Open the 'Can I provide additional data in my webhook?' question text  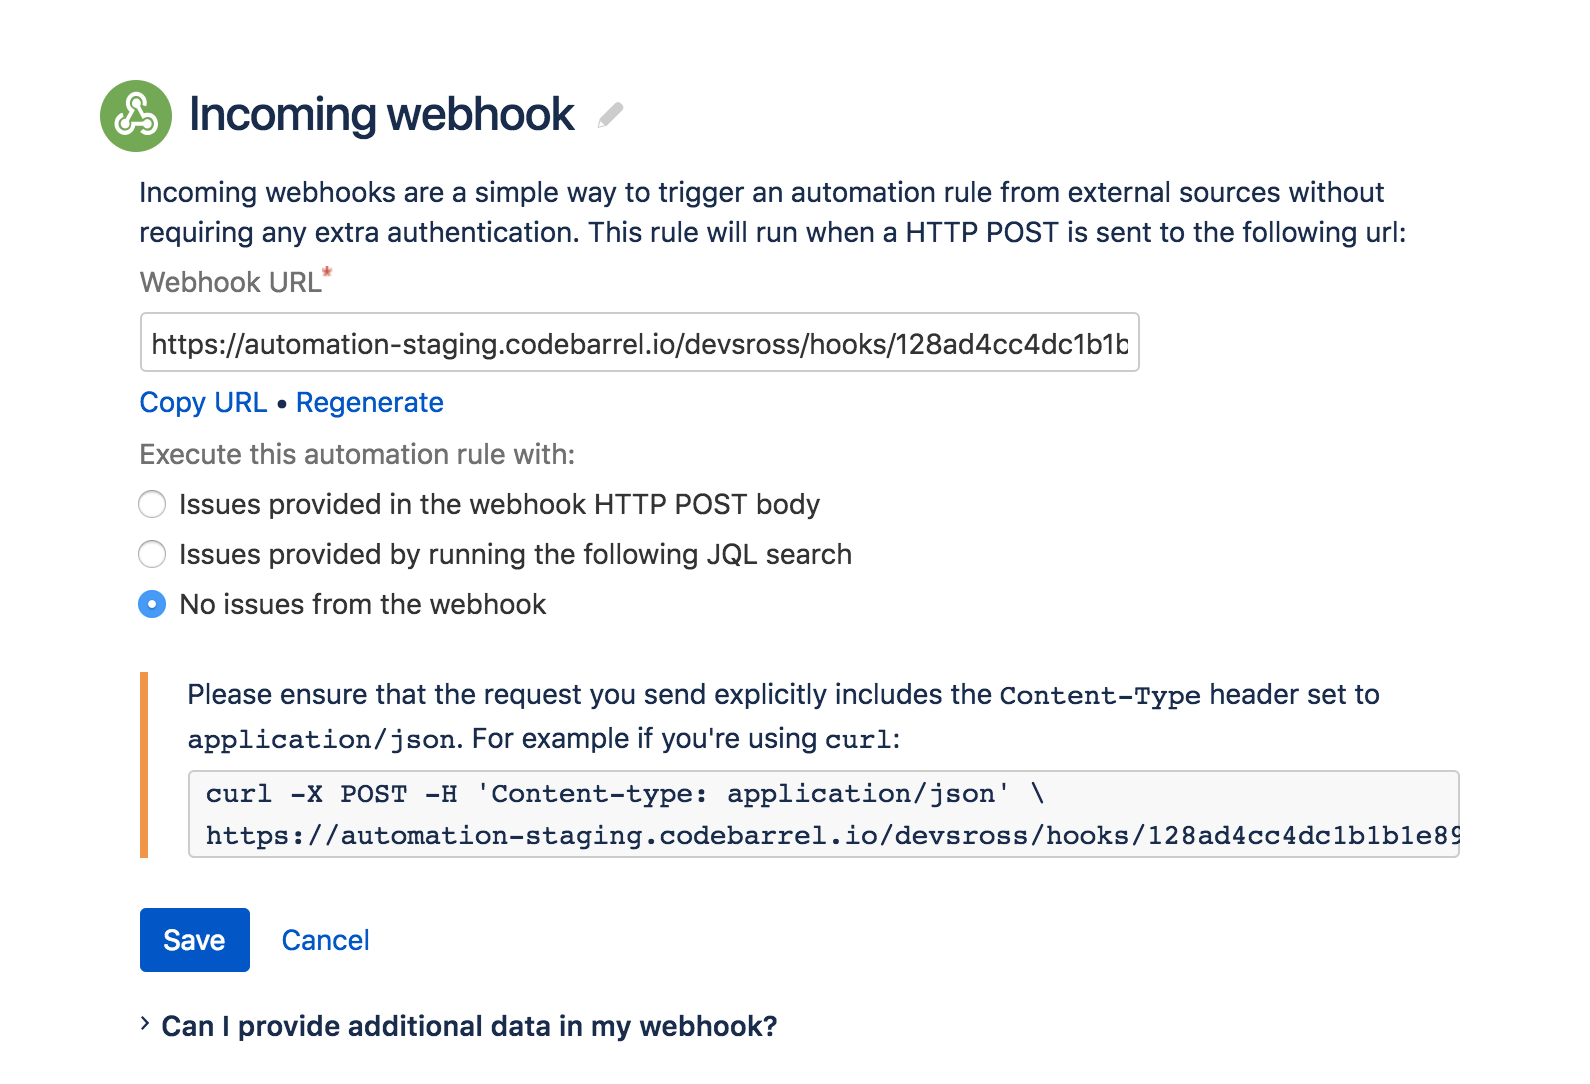click(469, 1026)
